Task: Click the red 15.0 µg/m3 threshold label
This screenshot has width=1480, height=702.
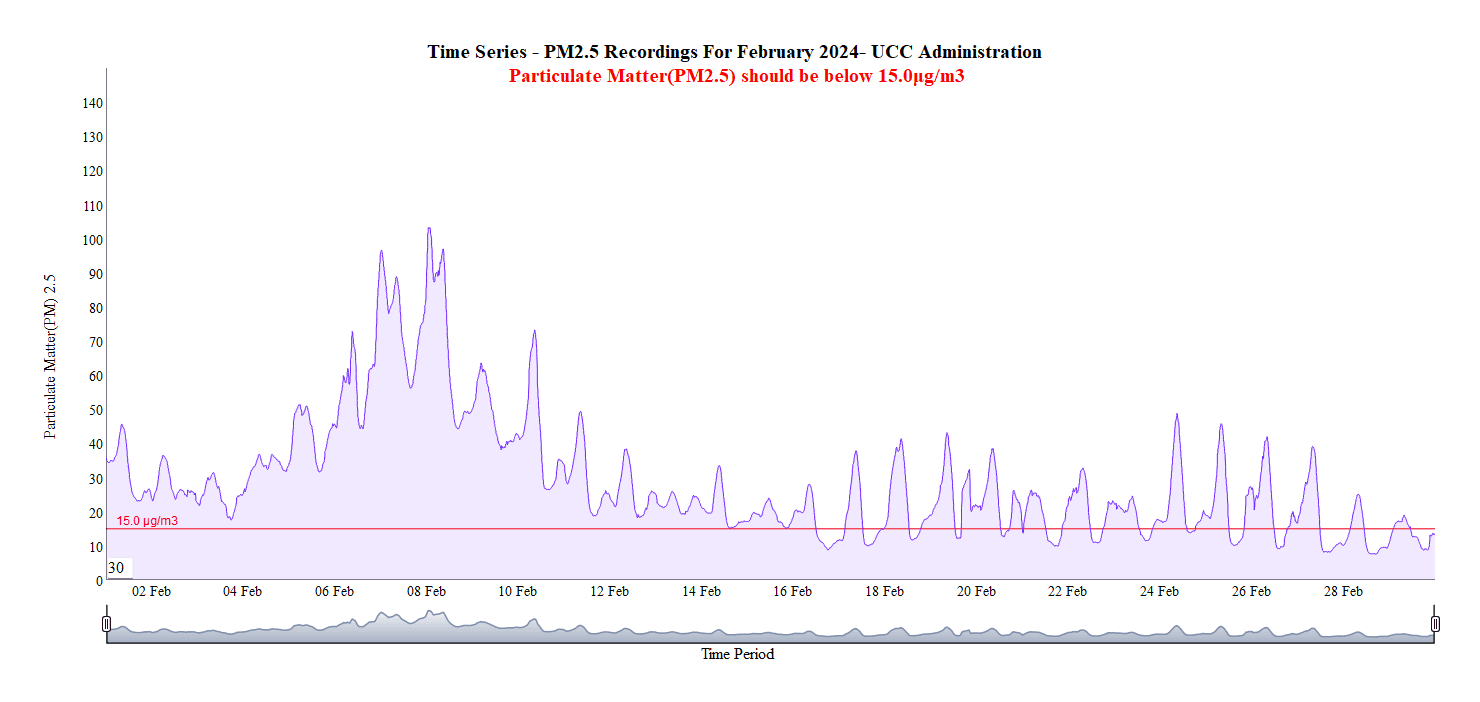Action: 147,521
